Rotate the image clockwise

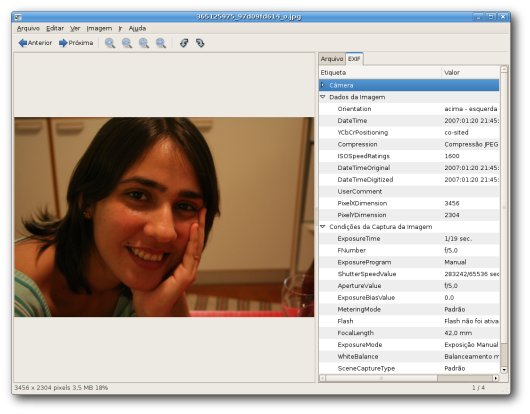tap(200, 43)
